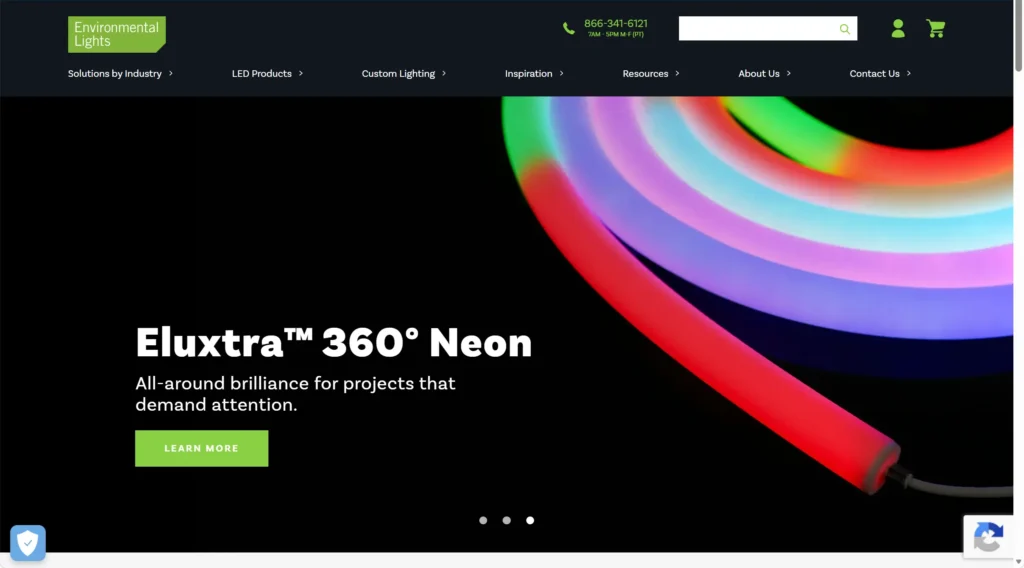
Task: Open Resources menu
Action: pos(645,74)
